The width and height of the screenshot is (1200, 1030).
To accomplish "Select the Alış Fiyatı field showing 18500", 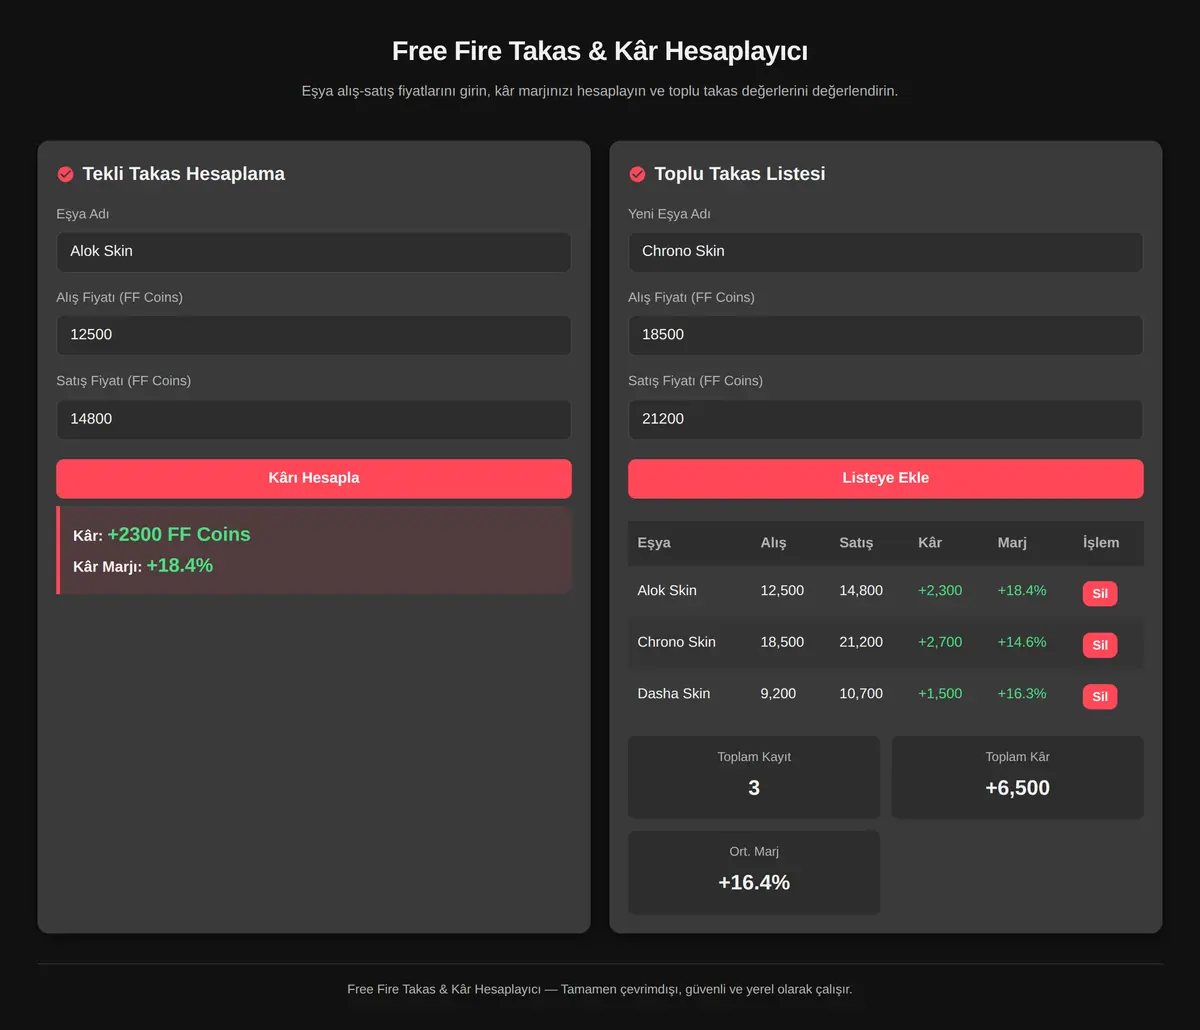I will (x=886, y=335).
